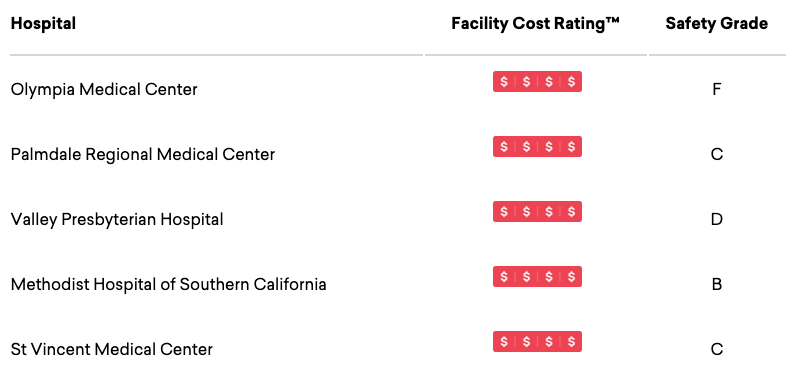Click Olympia Medical Center's cost rating icon
Viewport: 796px width, 378px height.
click(x=537, y=82)
